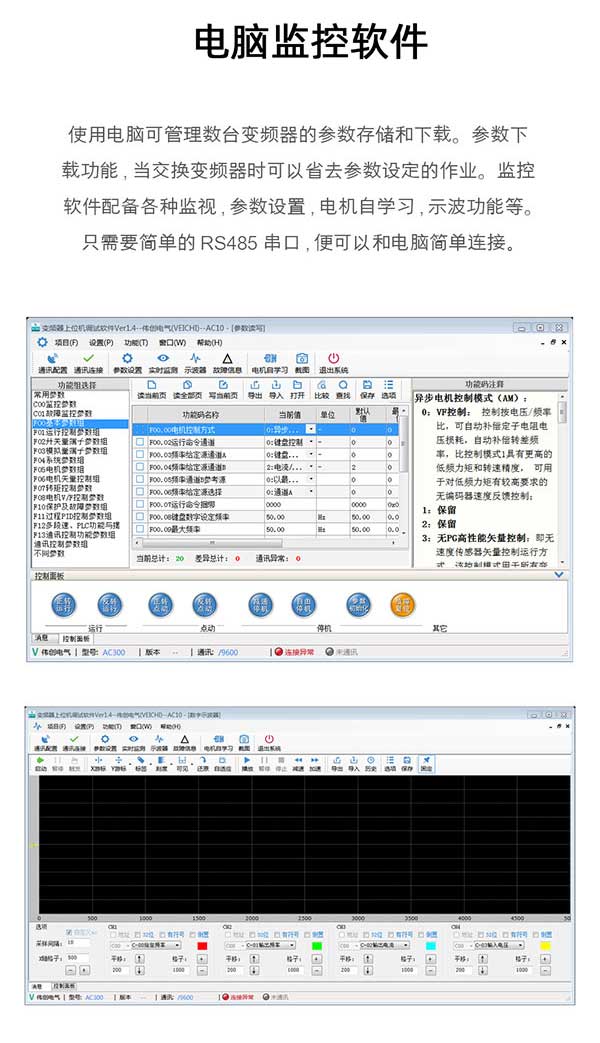Select Y游标 cursor tool in oscilloscope
Image resolution: width=600 pixels, height=1043 pixels.
point(118,764)
